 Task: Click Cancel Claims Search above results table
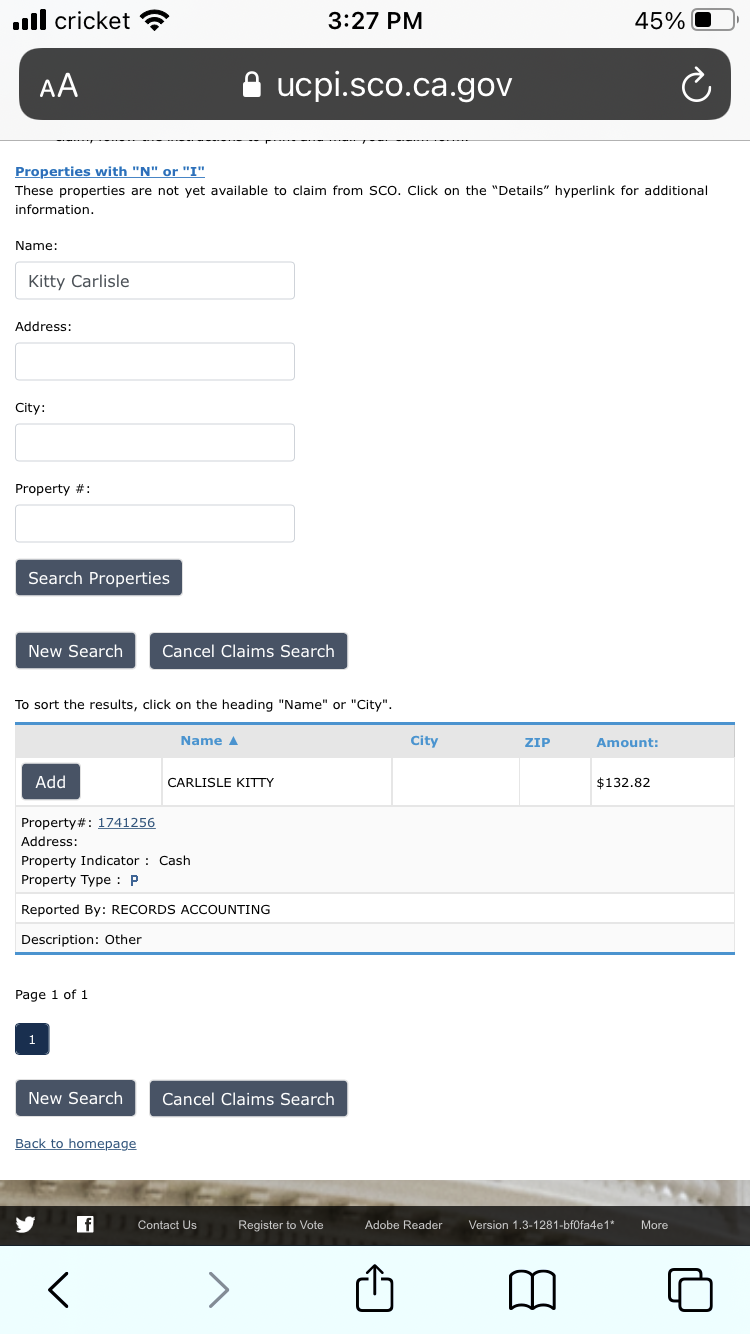248,651
